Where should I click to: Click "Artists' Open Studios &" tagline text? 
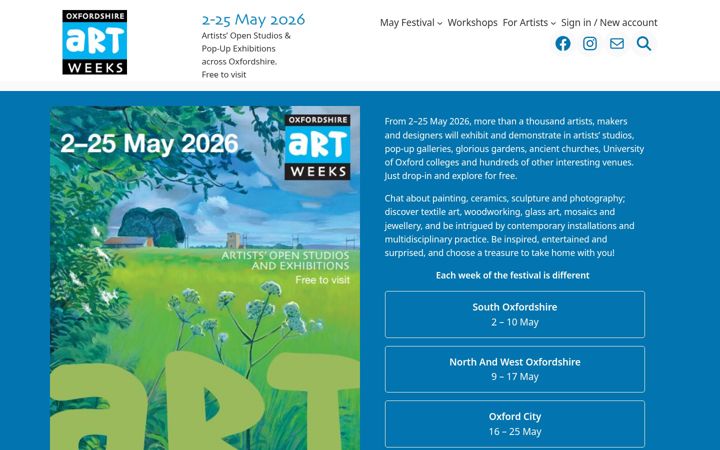(x=246, y=36)
